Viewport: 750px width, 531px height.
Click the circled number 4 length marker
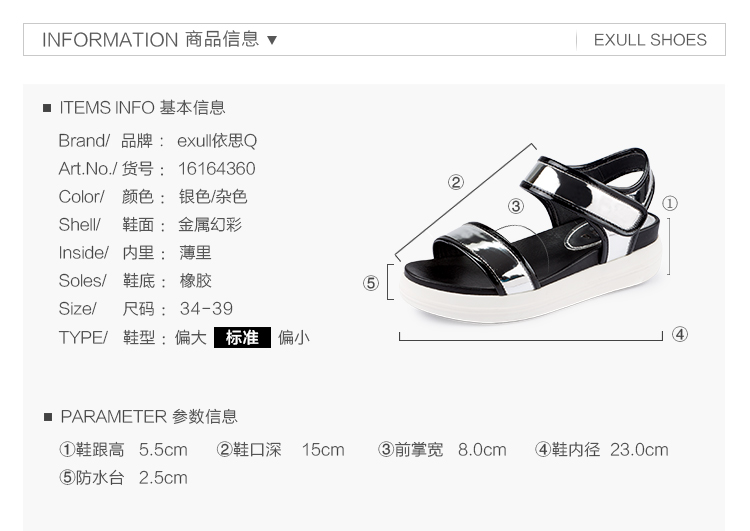pyautogui.click(x=680, y=334)
